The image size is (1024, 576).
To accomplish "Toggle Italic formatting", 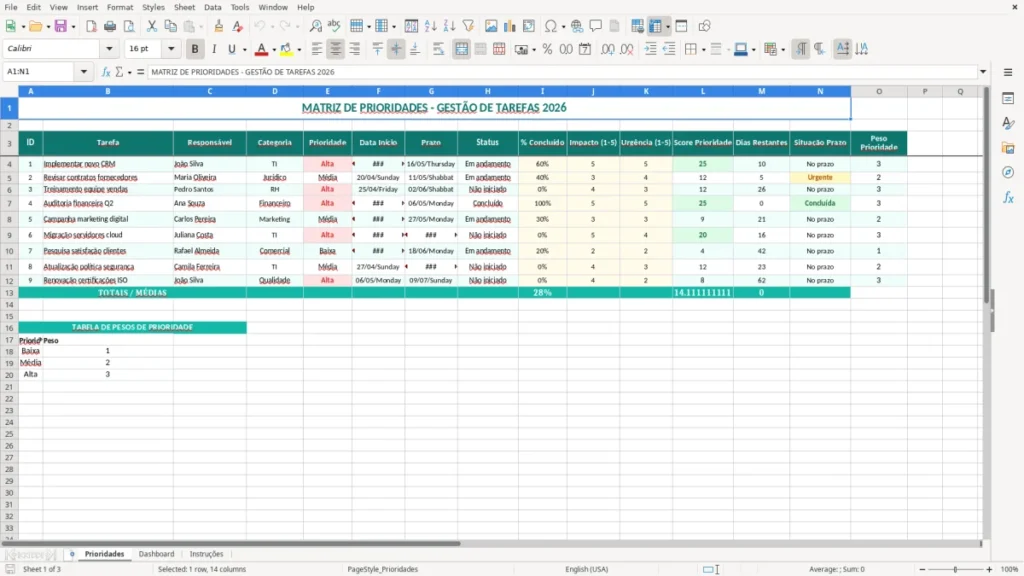I will coord(214,49).
